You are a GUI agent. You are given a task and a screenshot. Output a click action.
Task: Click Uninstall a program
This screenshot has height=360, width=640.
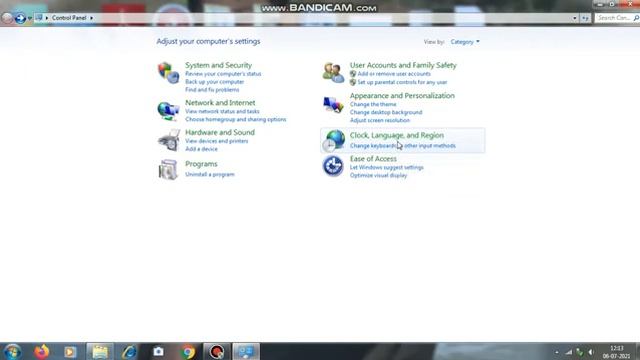pos(210,174)
